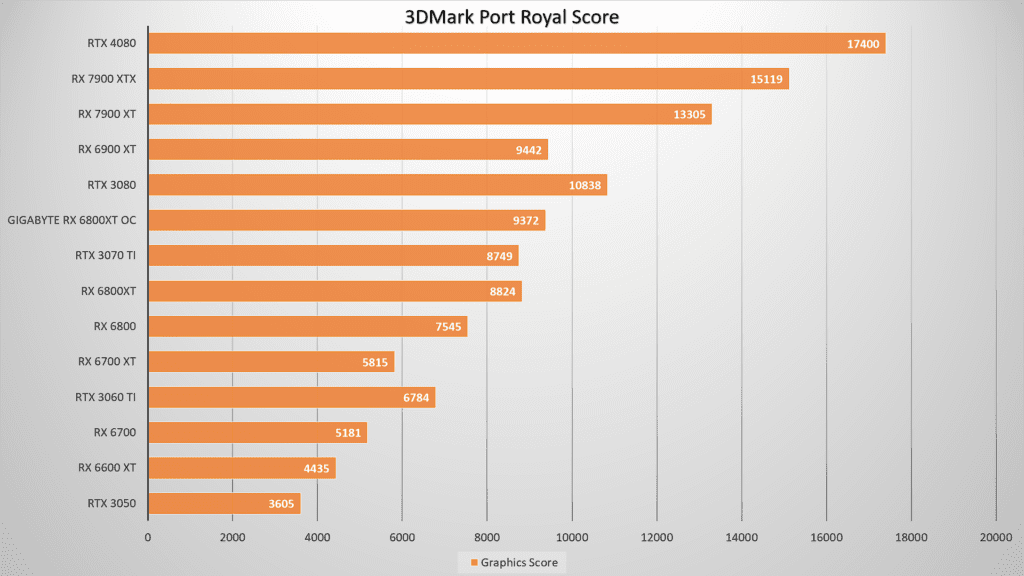Select the RX 7900 XT bar

pyautogui.click(x=430, y=114)
